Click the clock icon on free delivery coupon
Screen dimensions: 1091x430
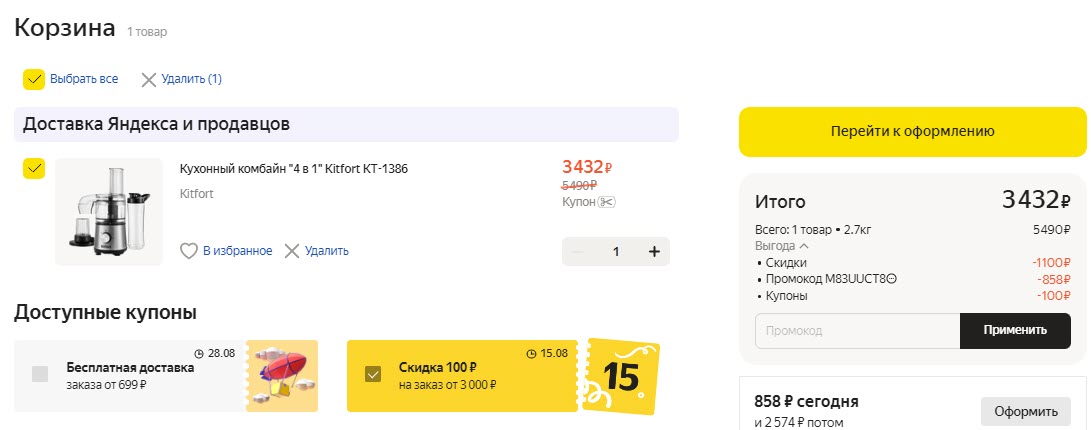199,353
